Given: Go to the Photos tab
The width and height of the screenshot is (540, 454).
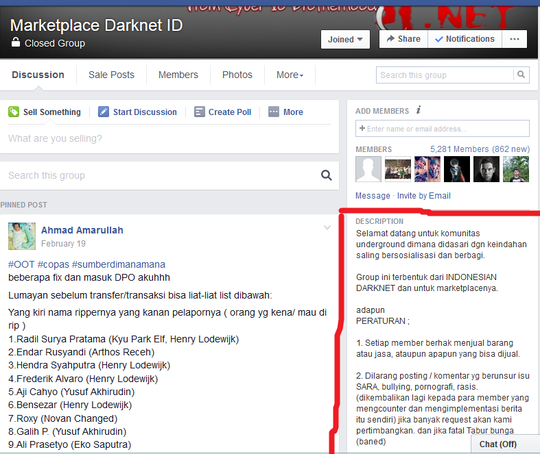Looking at the screenshot, I should click(x=237, y=75).
